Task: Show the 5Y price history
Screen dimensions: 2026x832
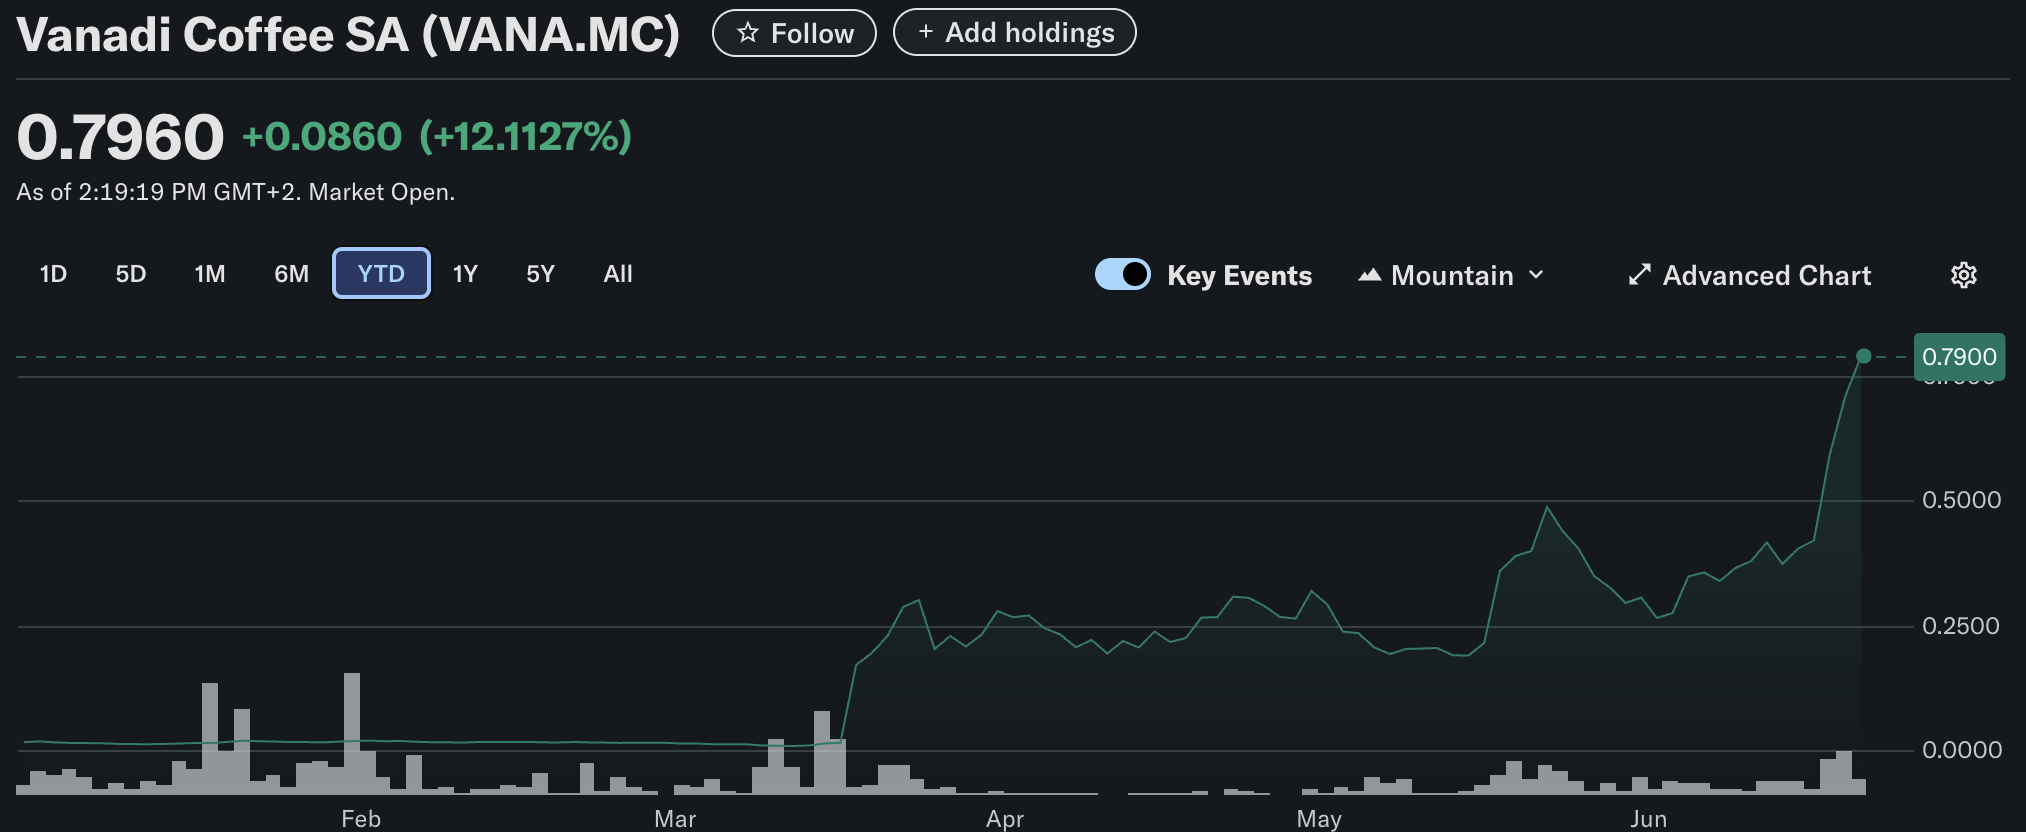Action: click(540, 274)
